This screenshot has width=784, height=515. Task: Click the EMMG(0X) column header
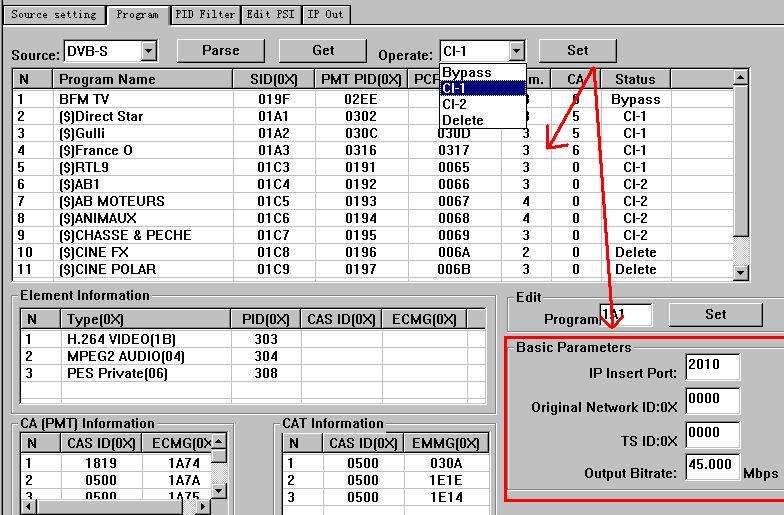[446, 443]
